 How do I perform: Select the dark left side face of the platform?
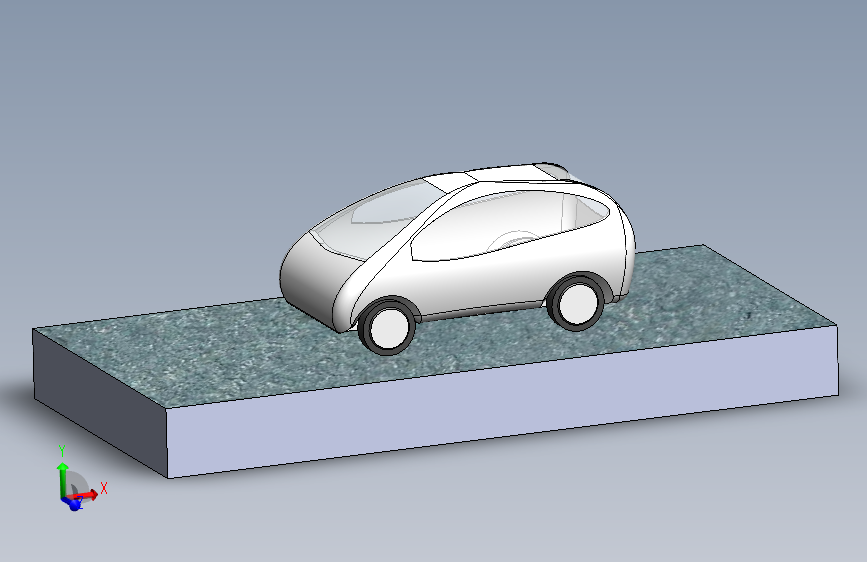(x=100, y=401)
